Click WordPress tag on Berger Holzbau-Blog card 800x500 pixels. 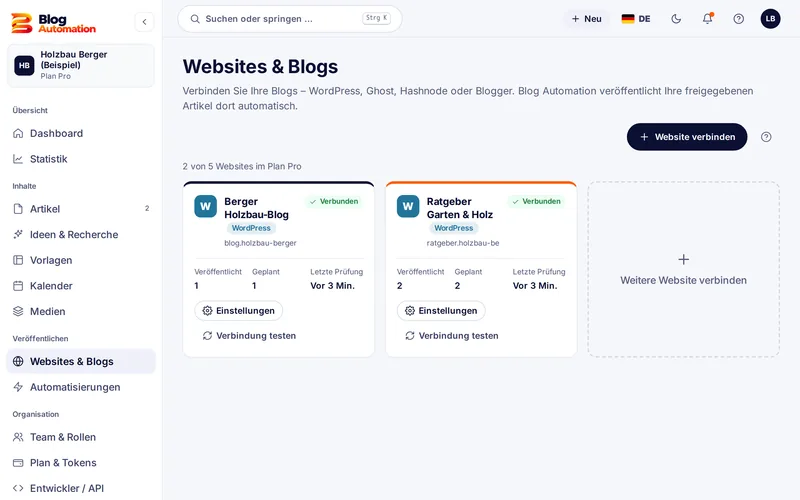tap(251, 228)
